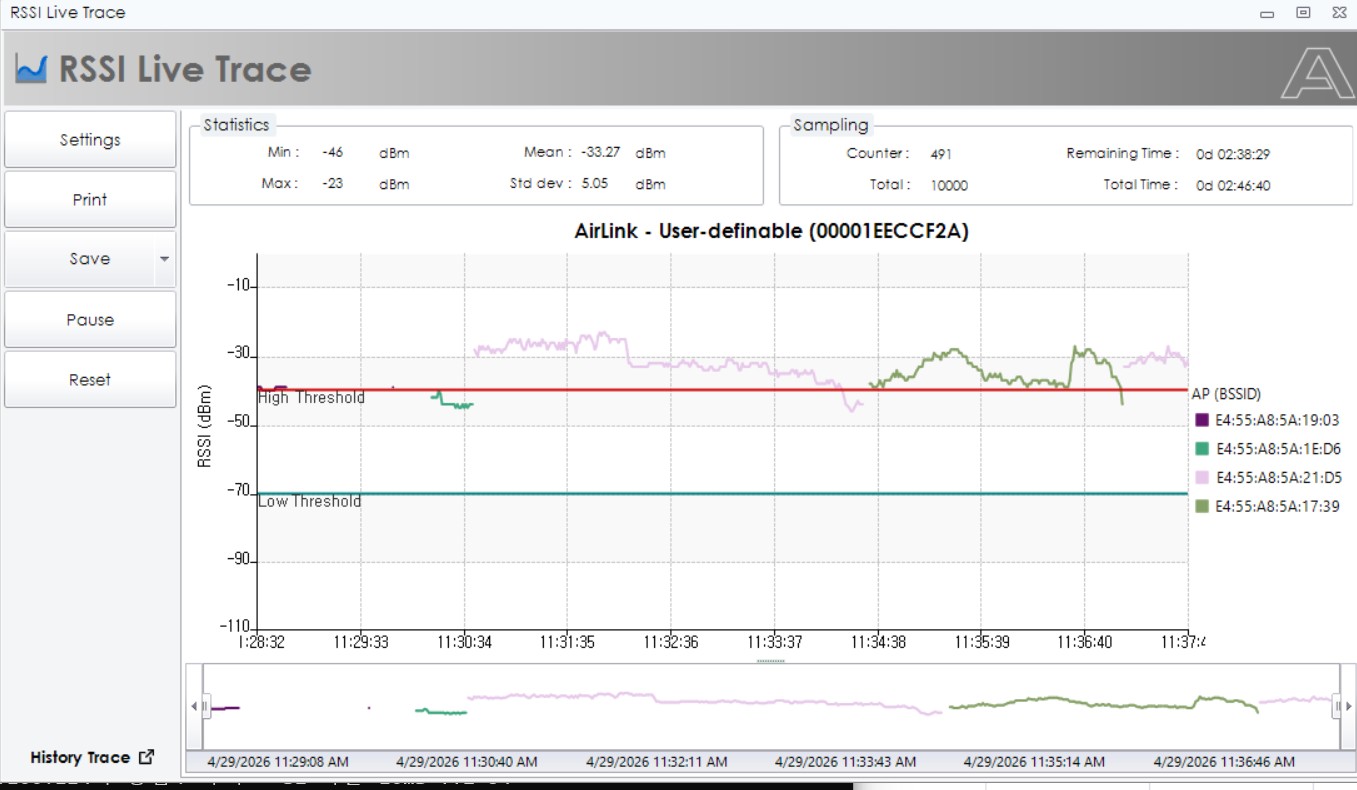The height and width of the screenshot is (790, 1357).
Task: Click the Remaining Time value 0d 02:38:29
Action: (x=1233, y=154)
